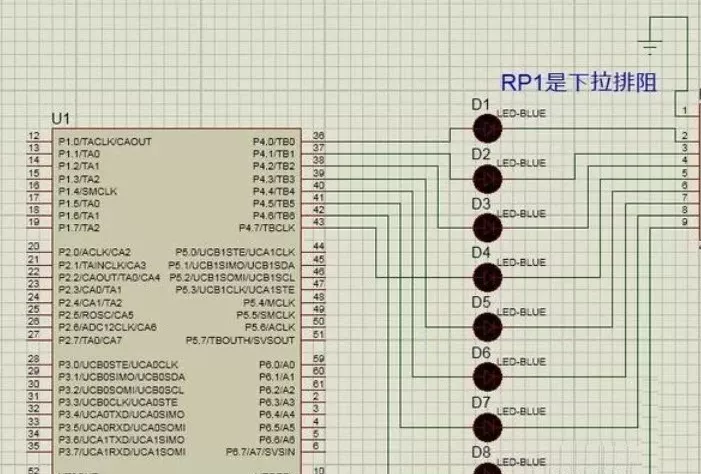This screenshot has width=701, height=474.
Task: Click the D3 LED symbol
Action: click(487, 228)
